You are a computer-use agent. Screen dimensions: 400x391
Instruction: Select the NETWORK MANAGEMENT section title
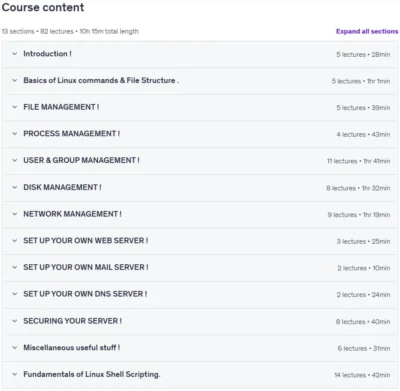(72, 214)
